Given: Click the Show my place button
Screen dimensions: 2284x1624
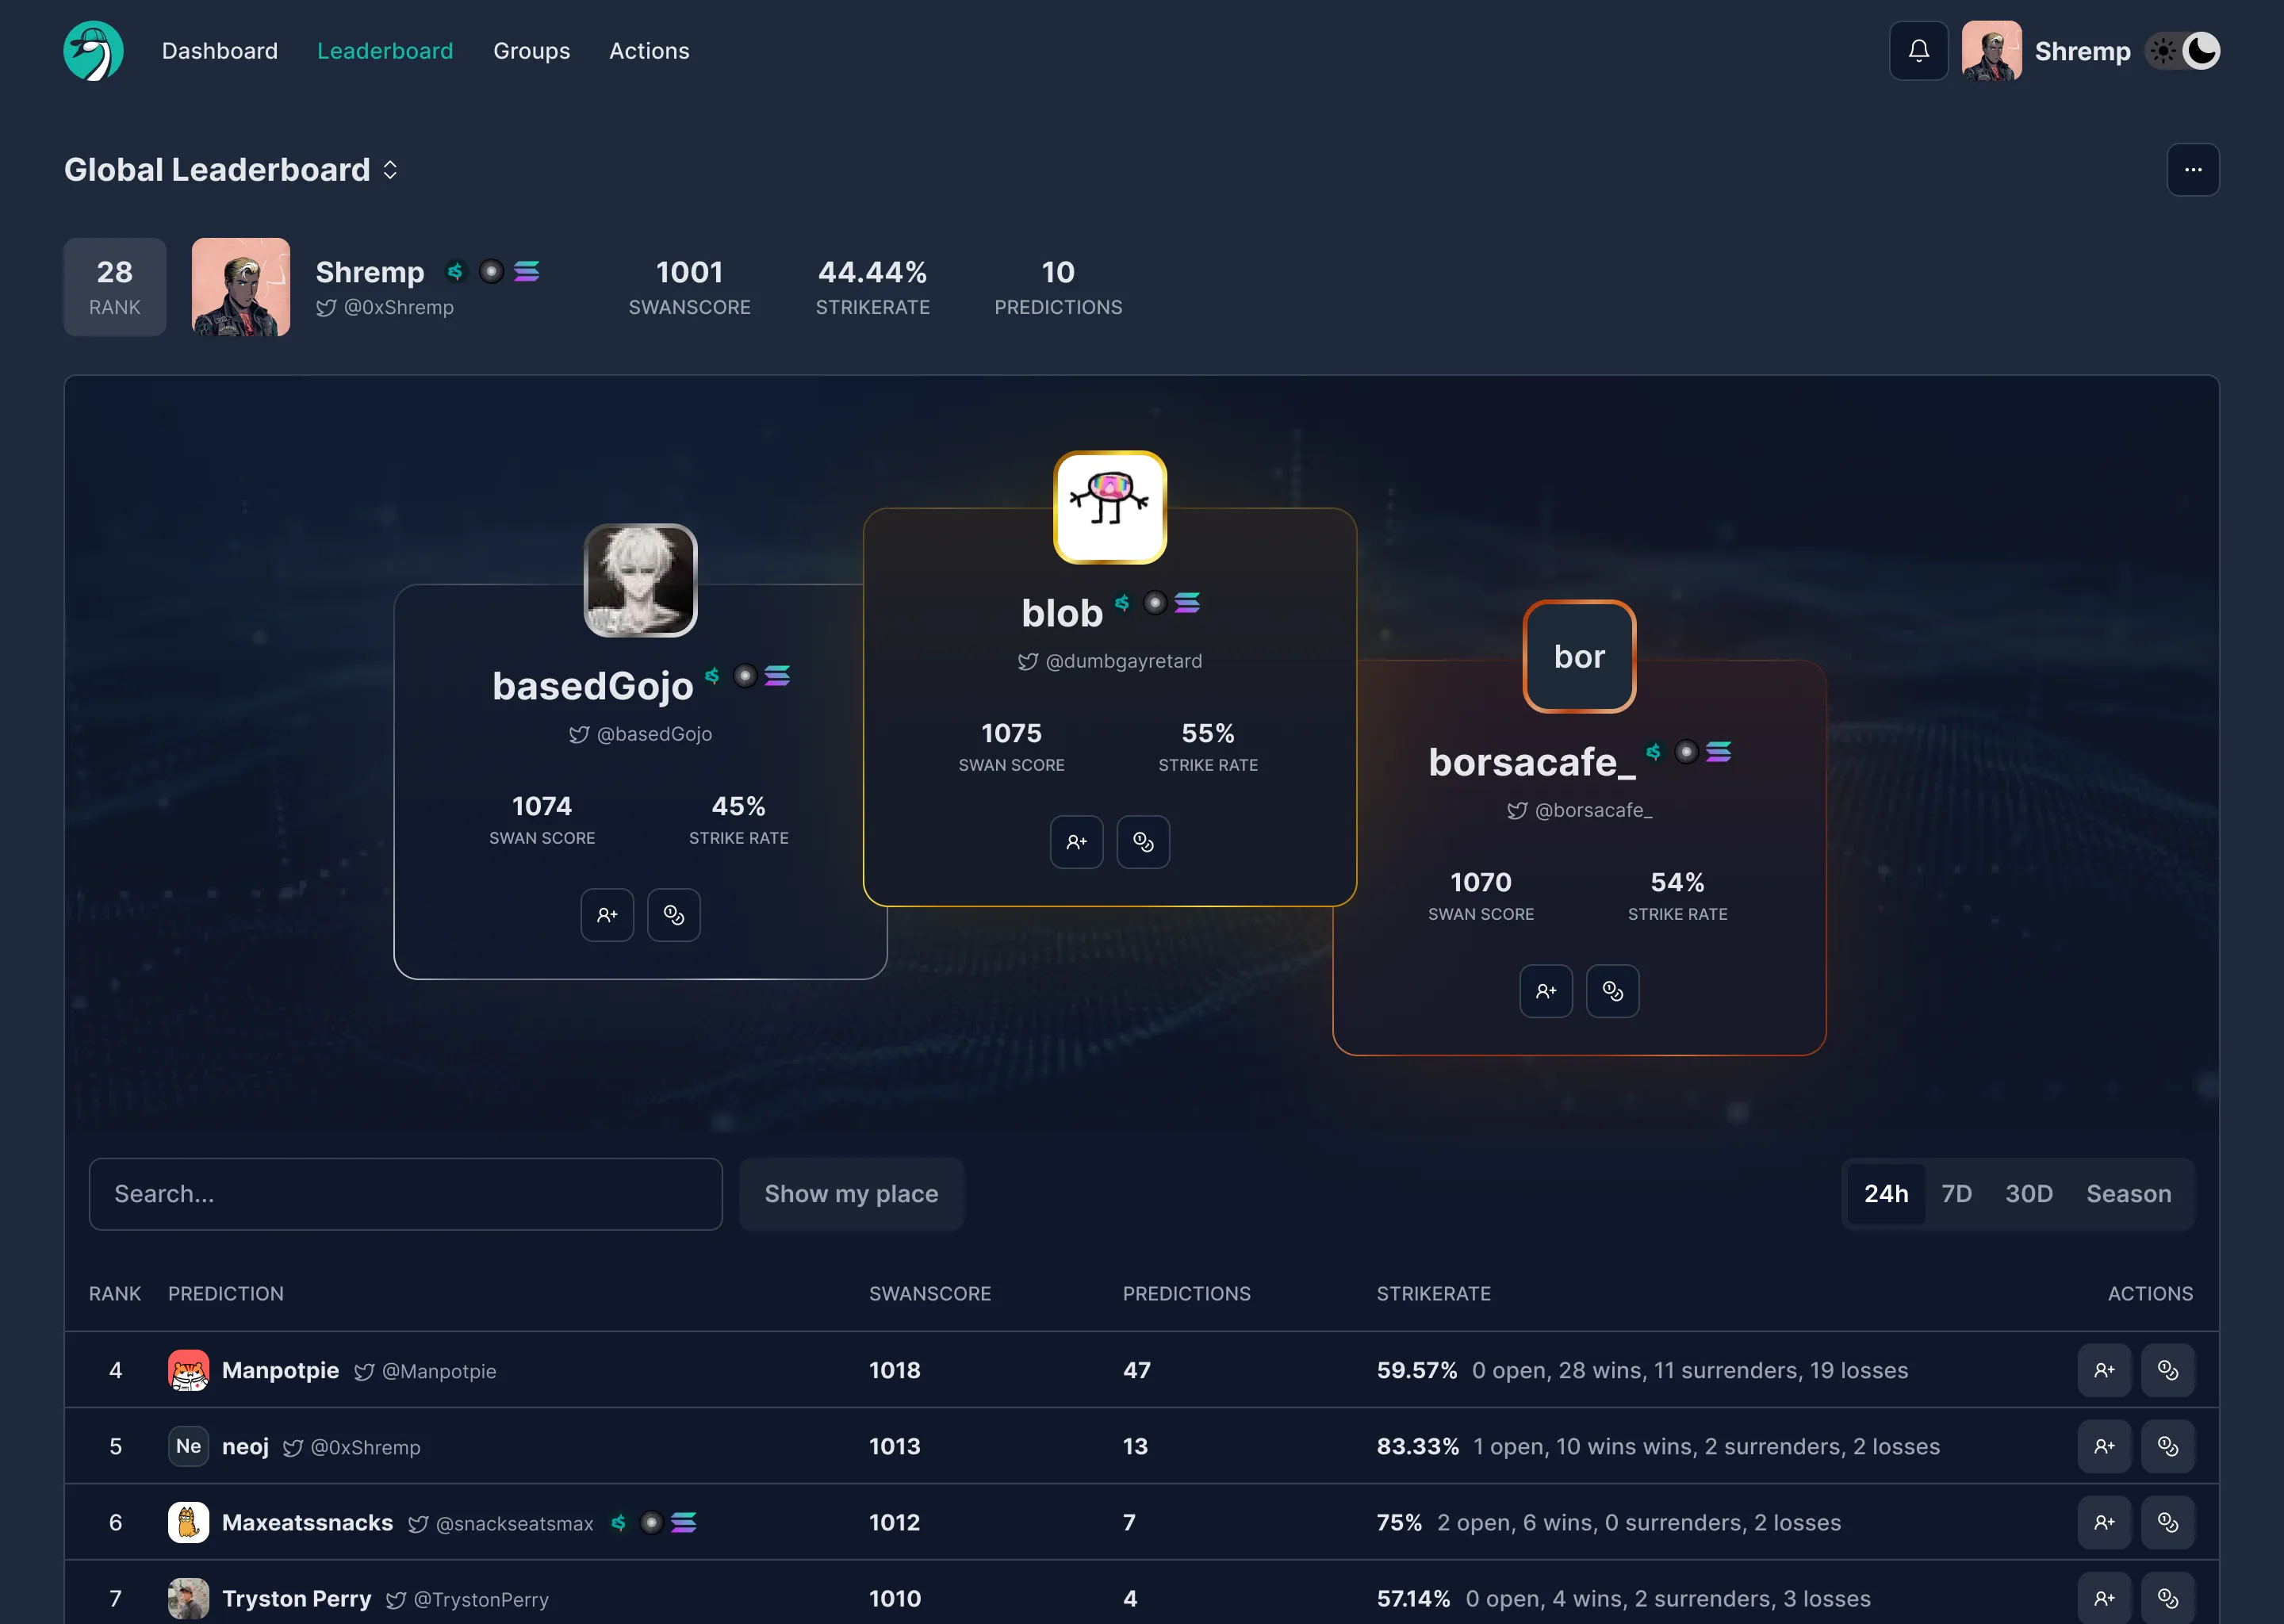Looking at the screenshot, I should tap(851, 1193).
